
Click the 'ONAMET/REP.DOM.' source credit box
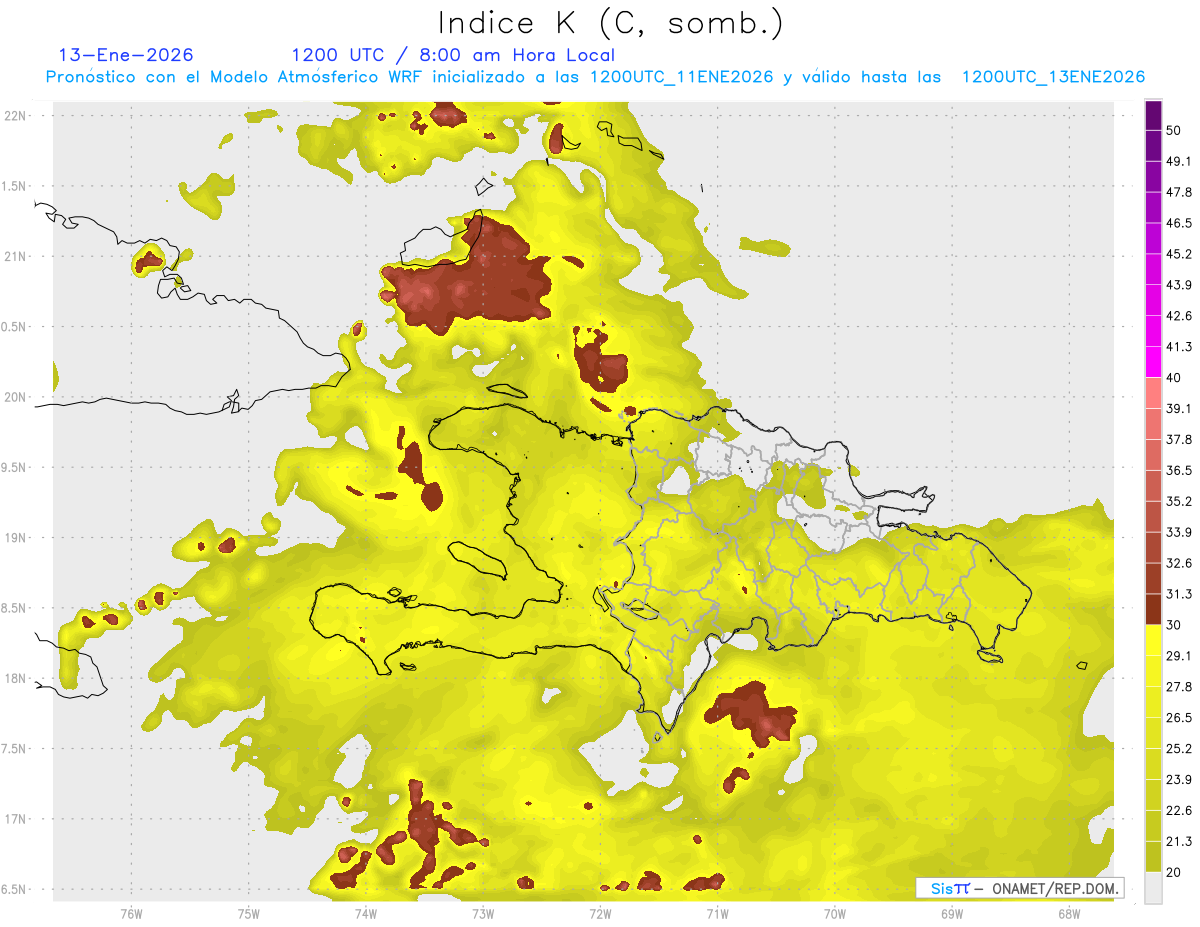1020,888
